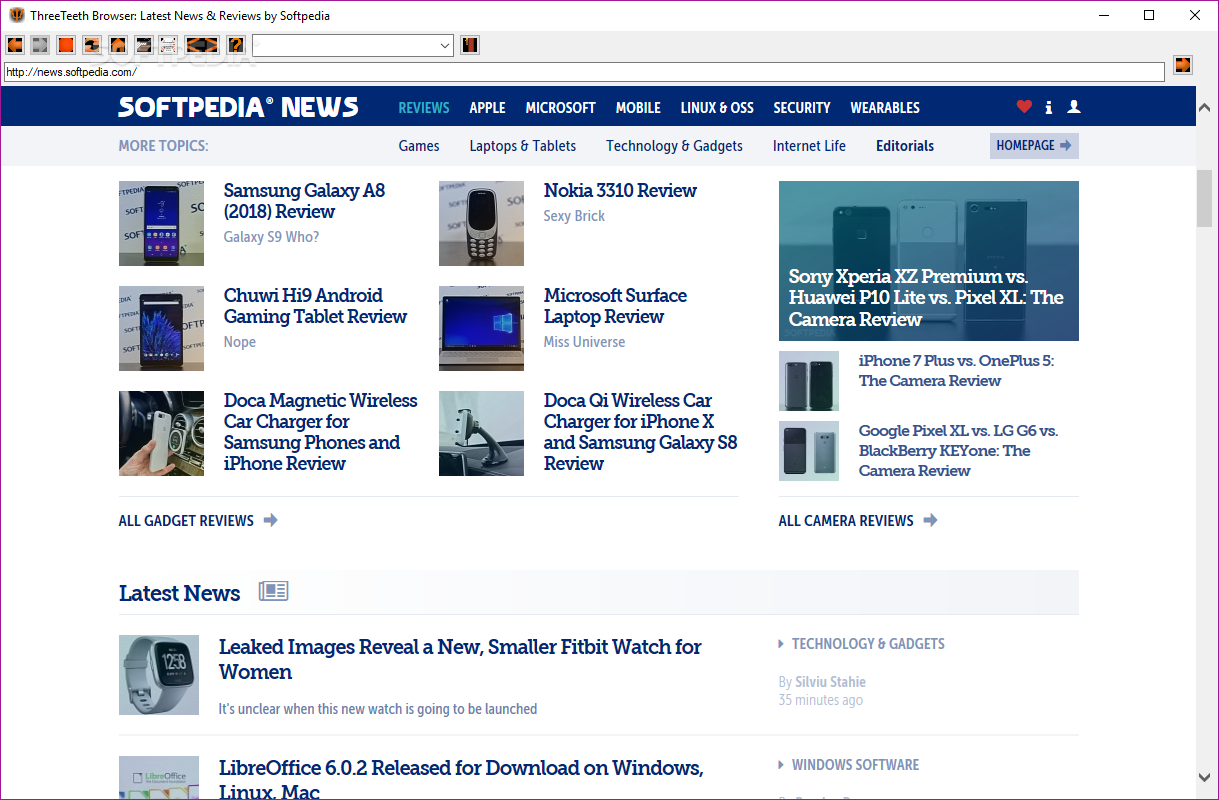1219x800 pixels.
Task: Go back with the left arrow toolbar icon
Action: [15, 45]
